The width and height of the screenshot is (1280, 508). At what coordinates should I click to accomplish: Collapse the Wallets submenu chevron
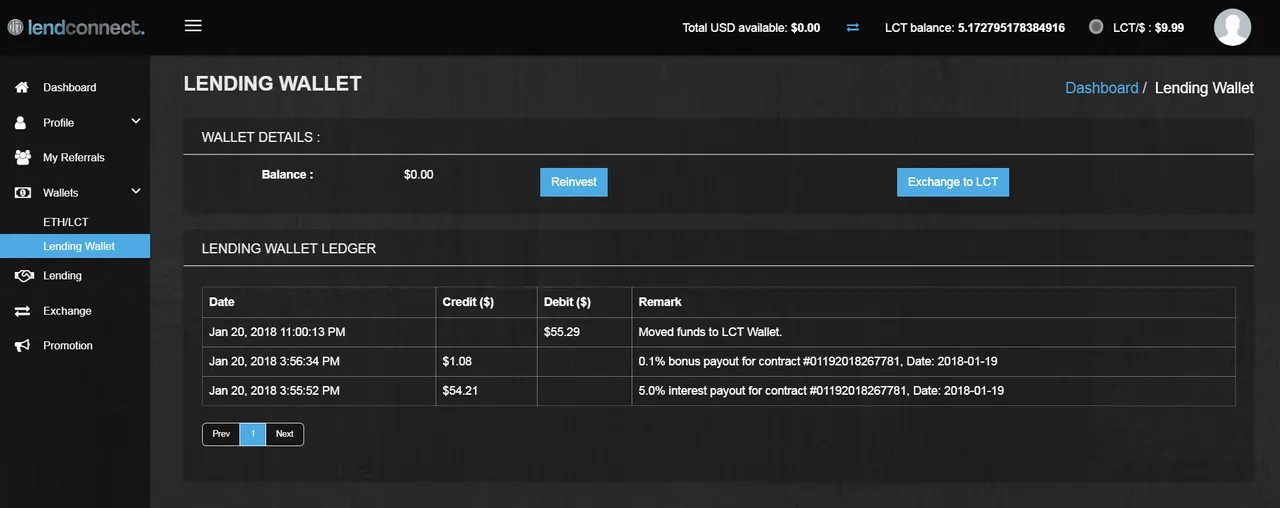click(136, 192)
